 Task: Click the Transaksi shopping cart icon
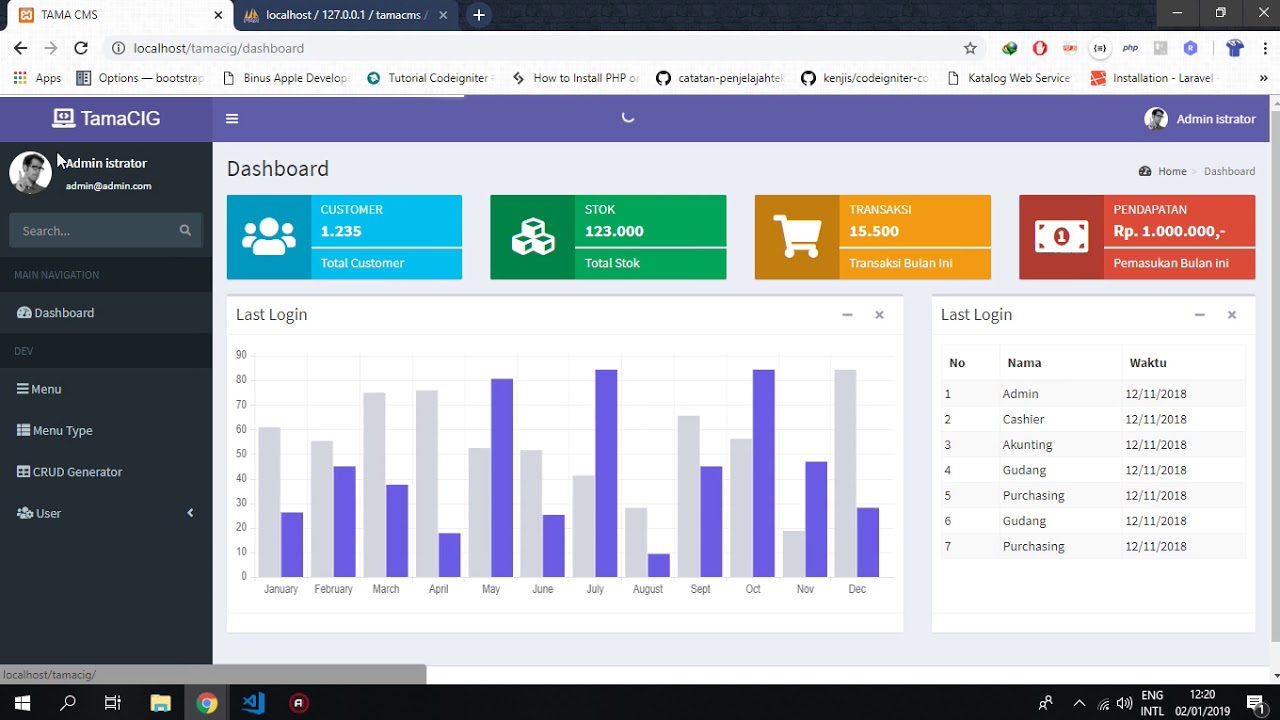pyautogui.click(x=797, y=237)
